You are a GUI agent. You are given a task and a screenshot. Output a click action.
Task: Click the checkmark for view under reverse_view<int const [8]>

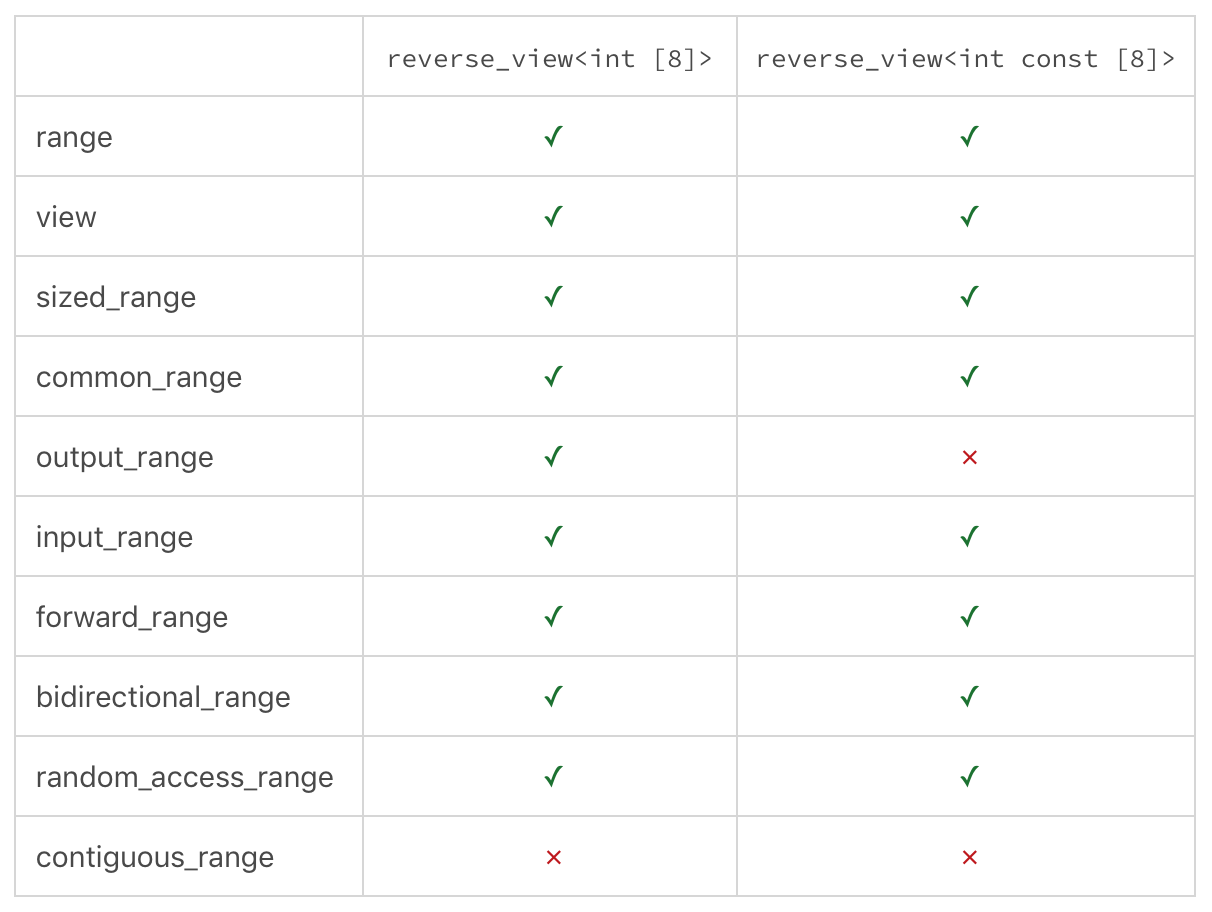968,217
